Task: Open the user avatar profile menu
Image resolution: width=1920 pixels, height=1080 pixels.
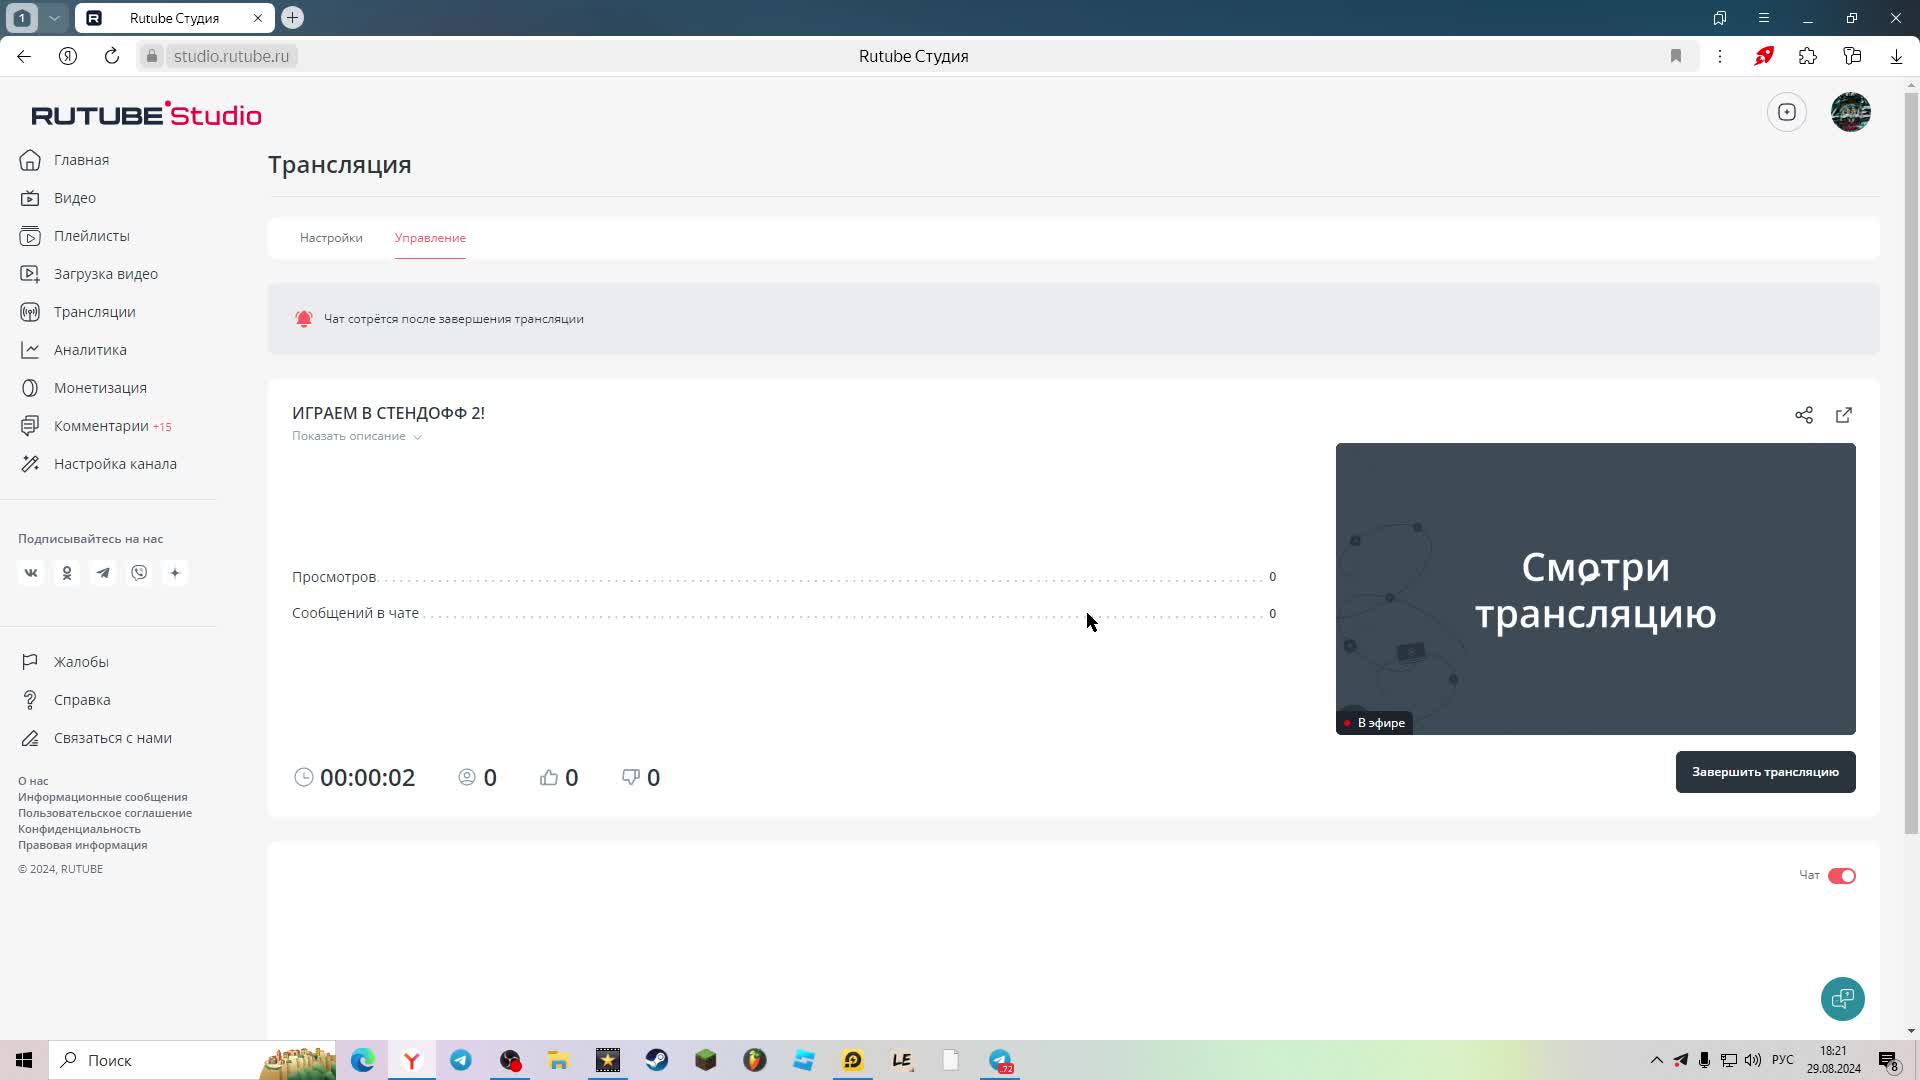Action: 1851,112
